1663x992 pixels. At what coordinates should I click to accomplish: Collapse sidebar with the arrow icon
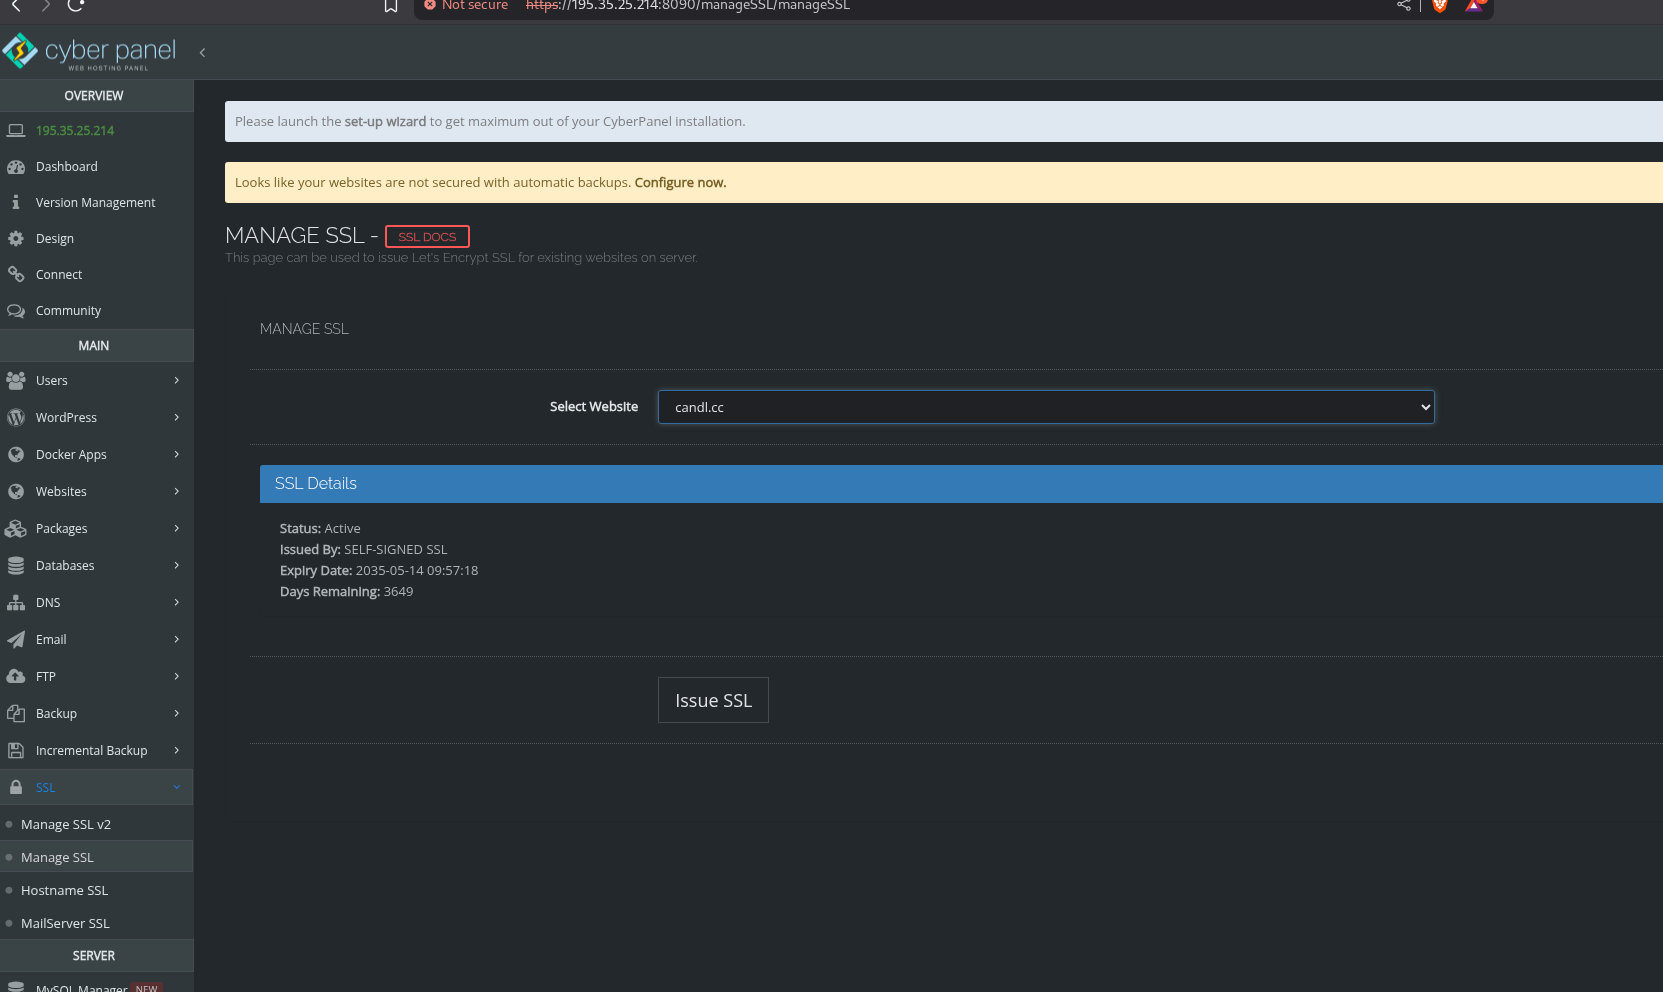tap(202, 52)
